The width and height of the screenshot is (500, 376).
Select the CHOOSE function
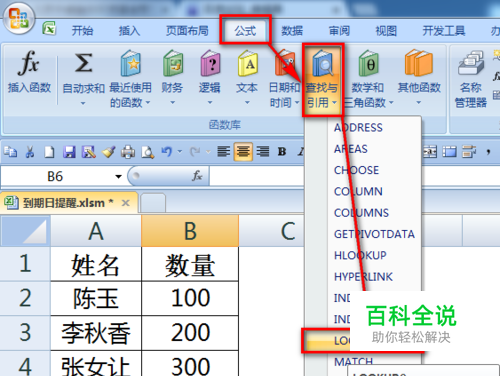click(356, 170)
